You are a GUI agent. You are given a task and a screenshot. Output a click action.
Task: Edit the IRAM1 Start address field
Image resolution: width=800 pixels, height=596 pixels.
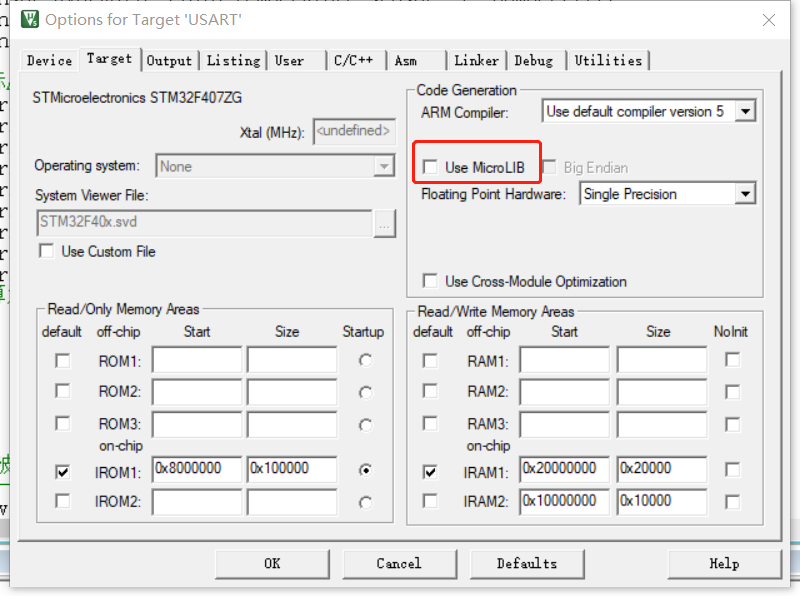(564, 468)
